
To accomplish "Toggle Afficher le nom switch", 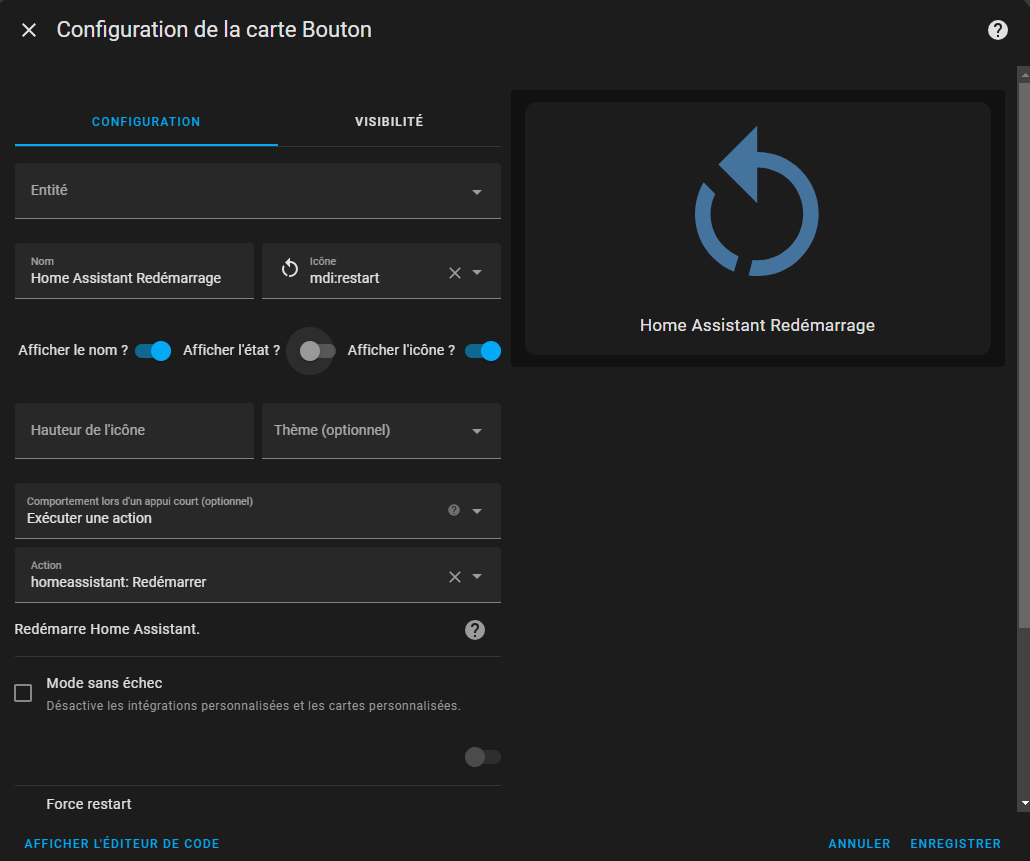I will [x=153, y=351].
